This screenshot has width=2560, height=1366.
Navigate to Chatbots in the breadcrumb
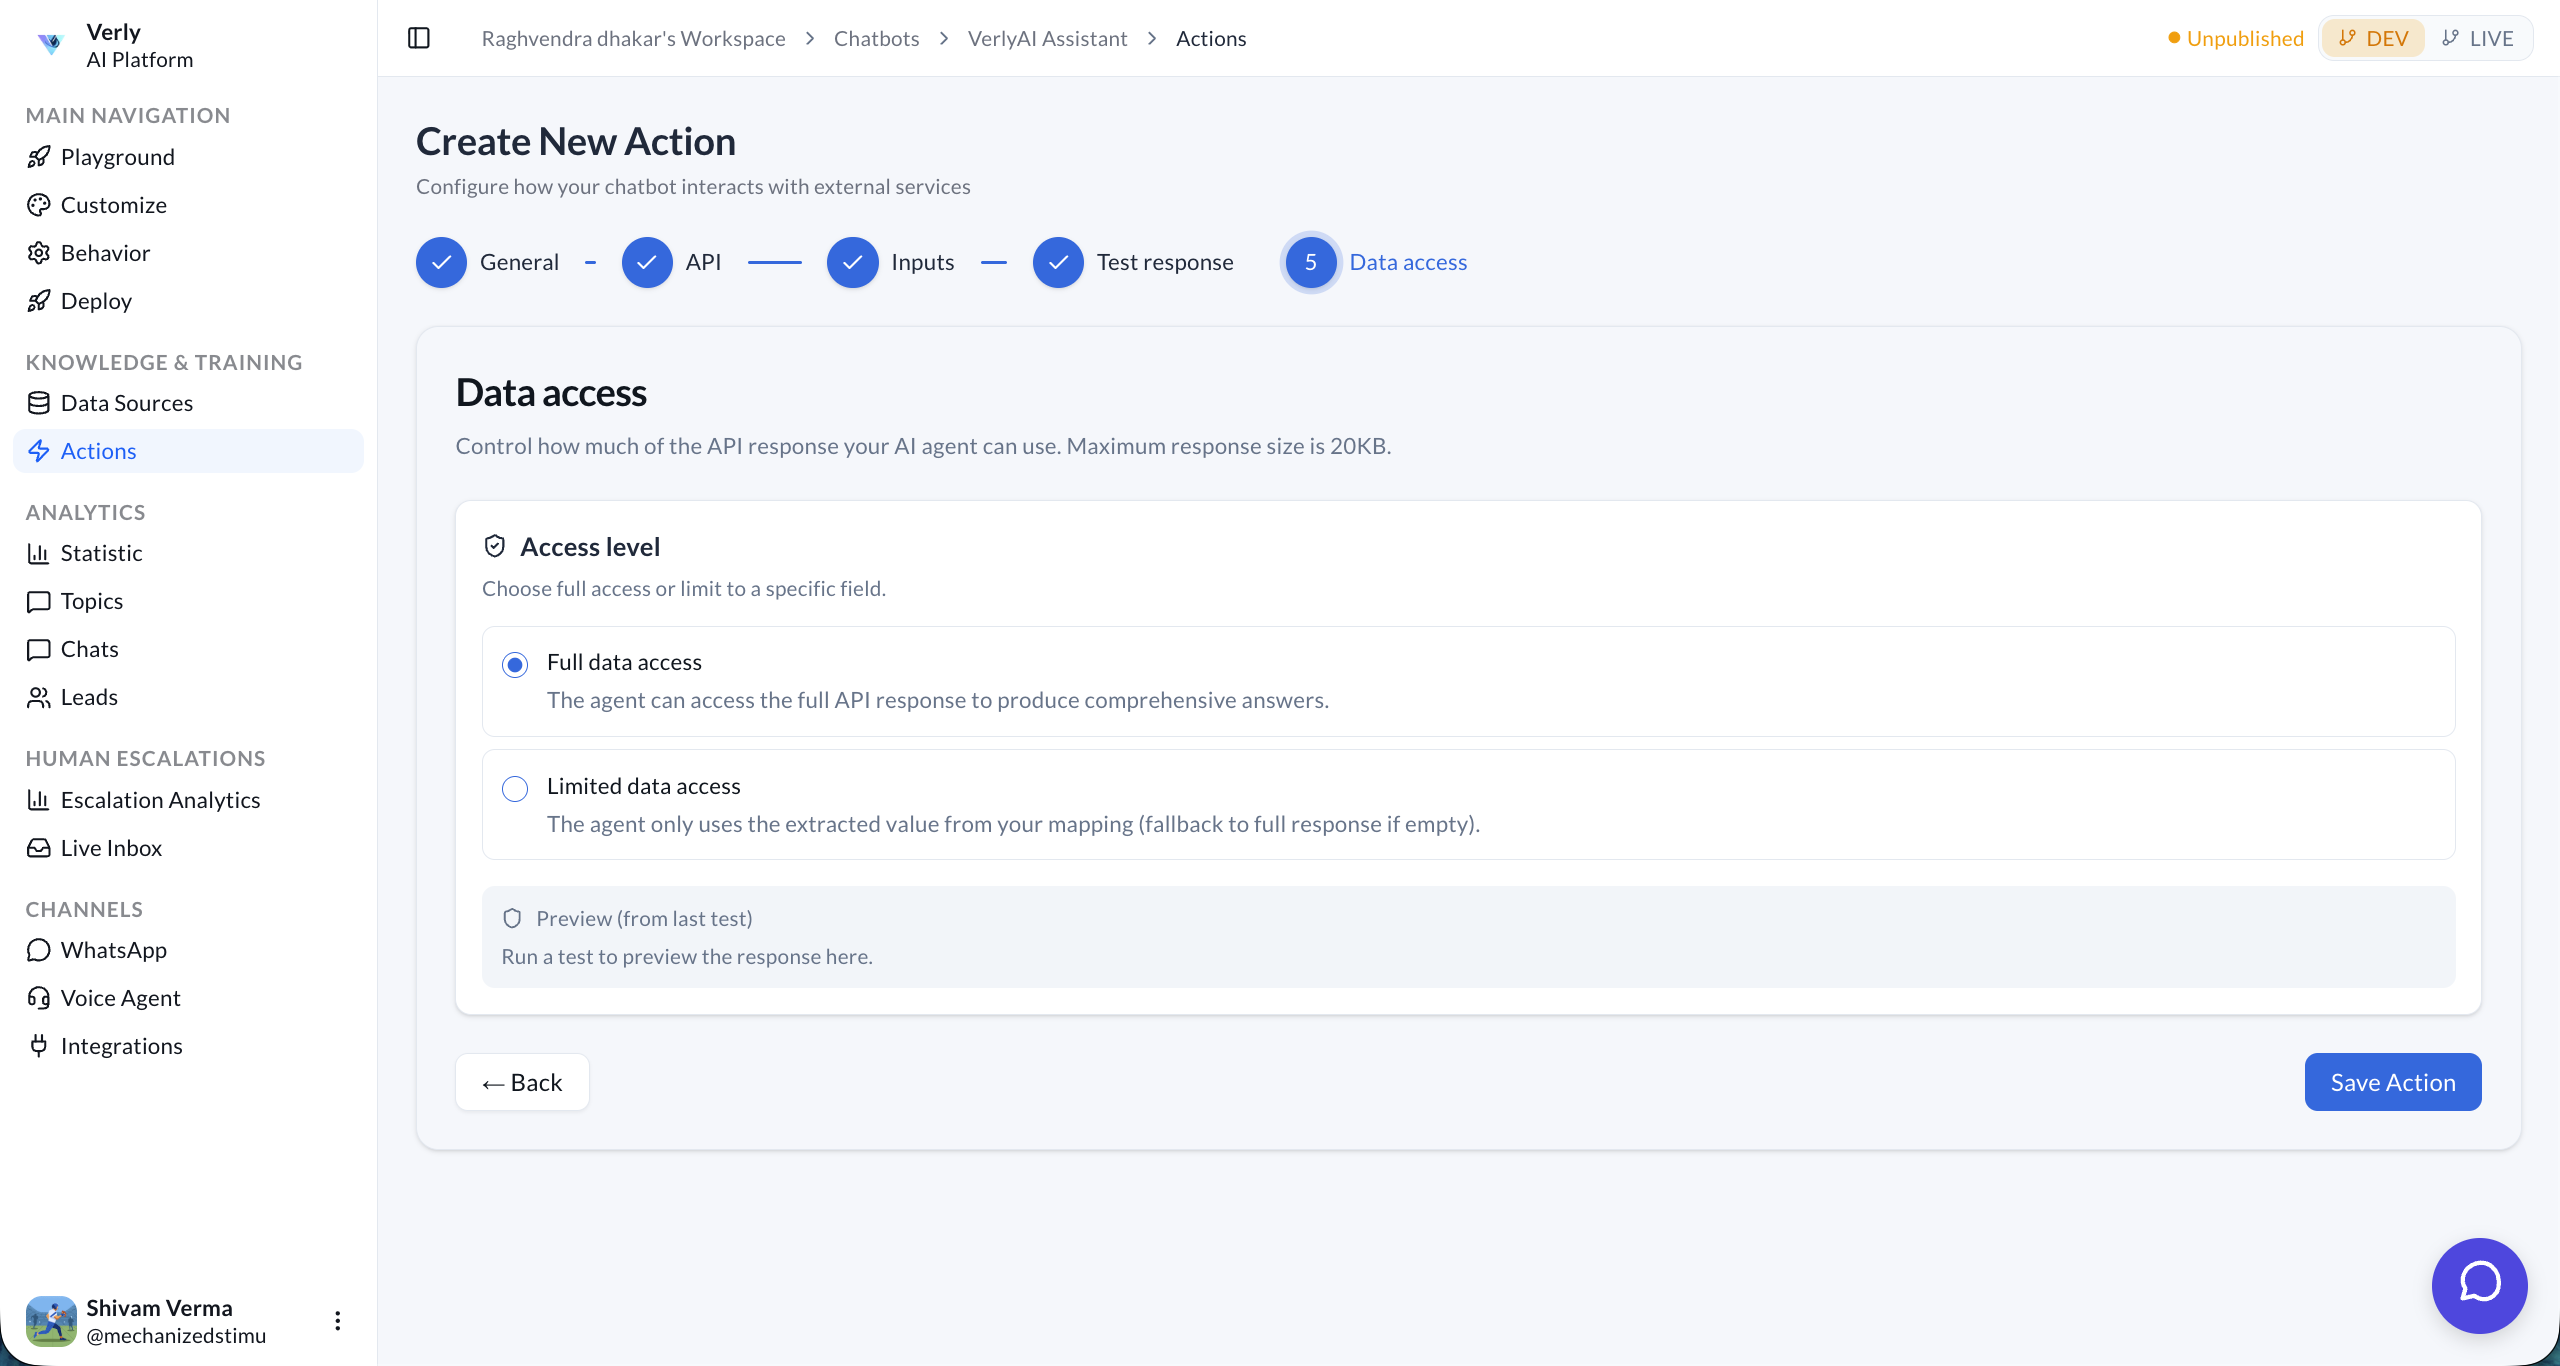click(876, 38)
